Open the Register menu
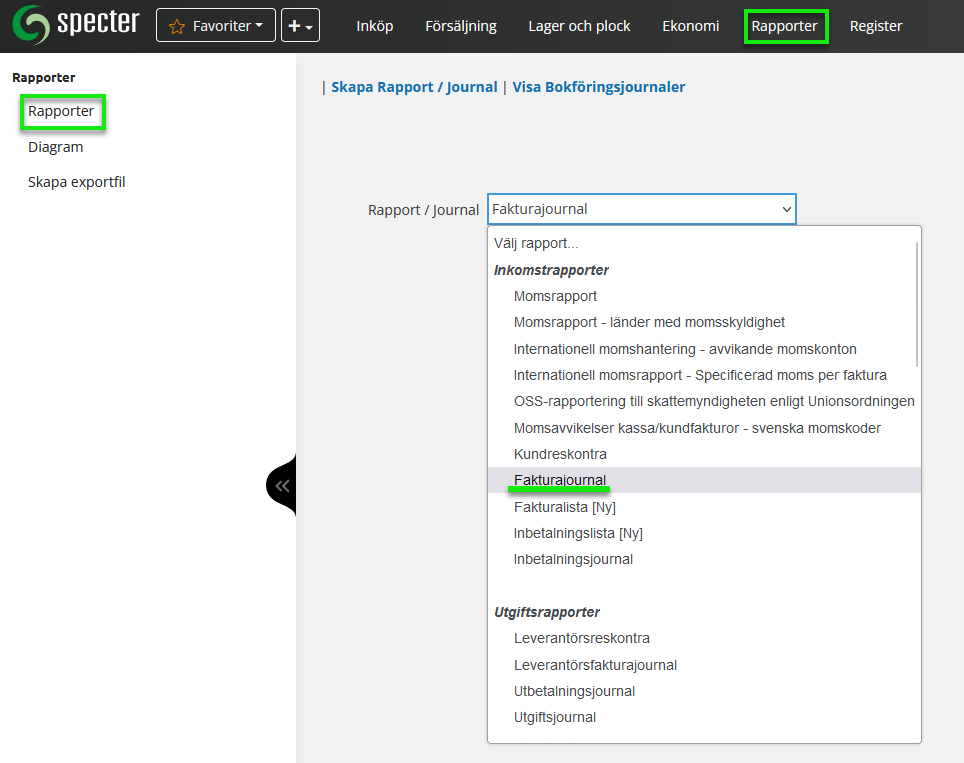This screenshot has width=964, height=763. coord(876,26)
